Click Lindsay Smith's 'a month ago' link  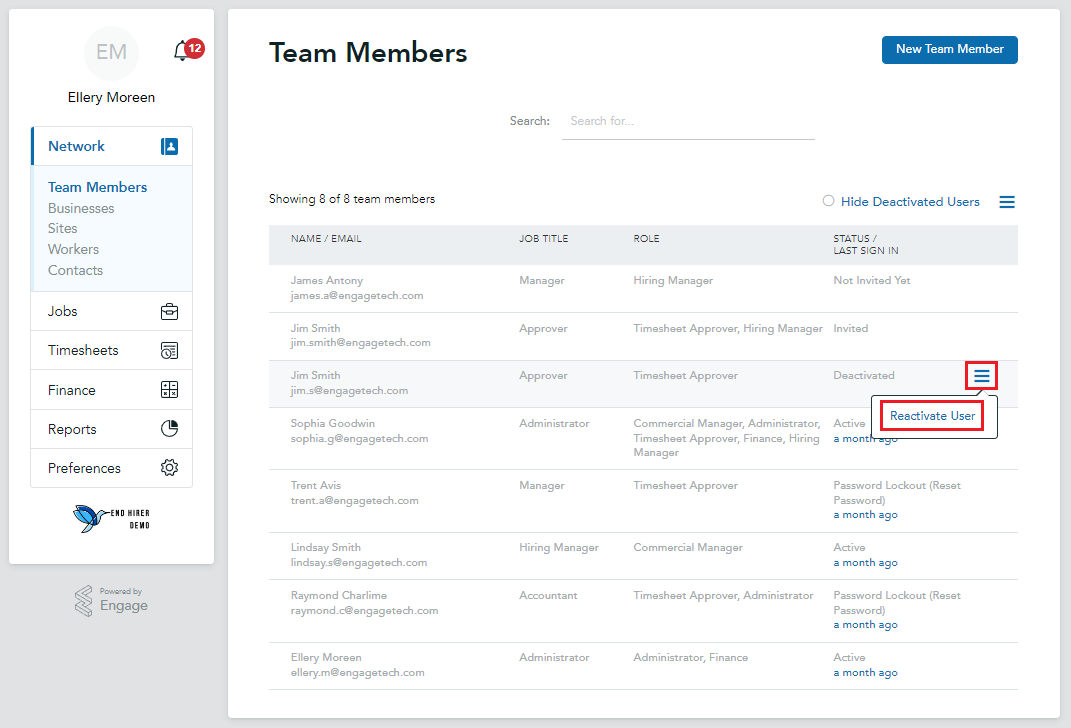pyautogui.click(x=865, y=563)
